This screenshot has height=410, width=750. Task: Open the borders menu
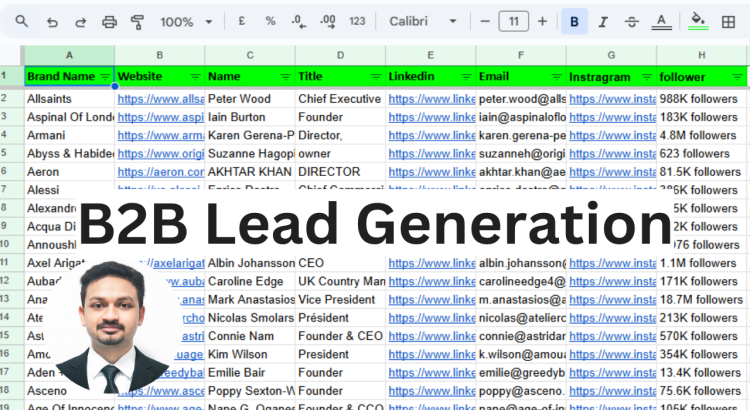click(x=728, y=22)
